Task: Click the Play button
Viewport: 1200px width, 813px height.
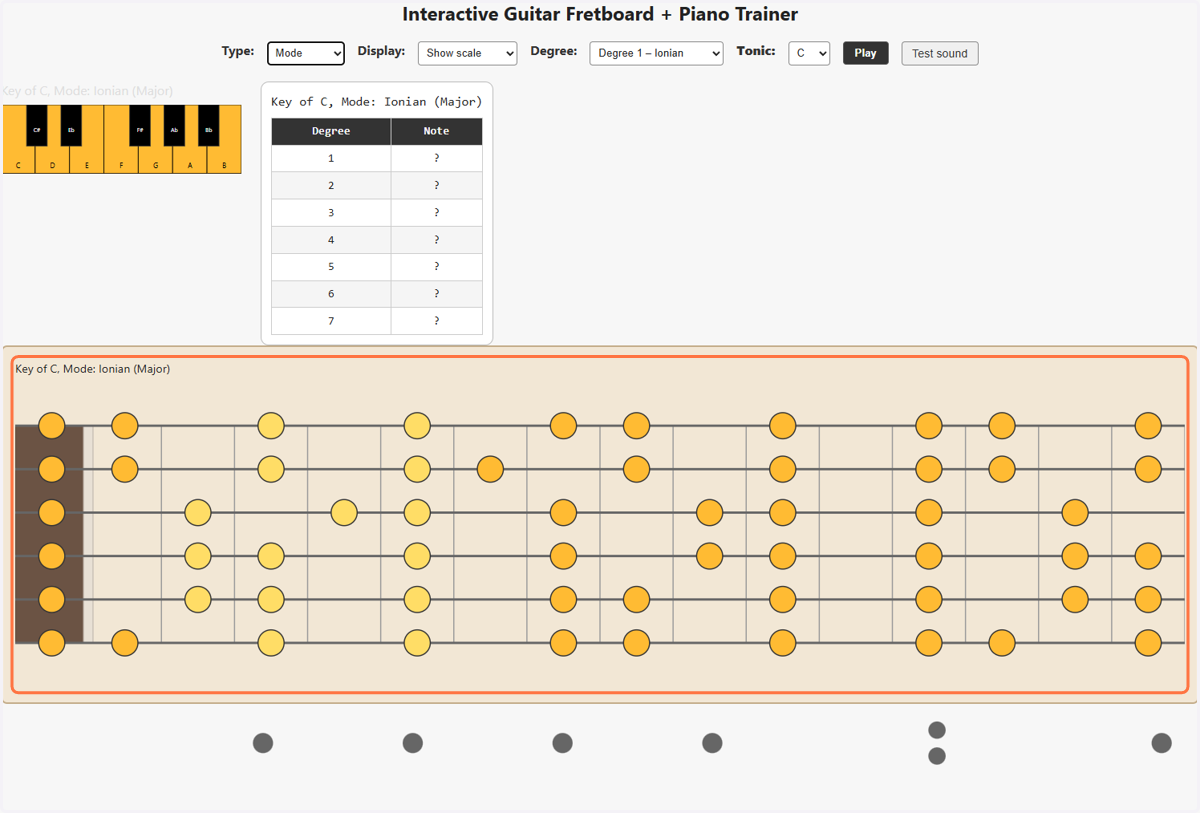Action: coord(865,53)
